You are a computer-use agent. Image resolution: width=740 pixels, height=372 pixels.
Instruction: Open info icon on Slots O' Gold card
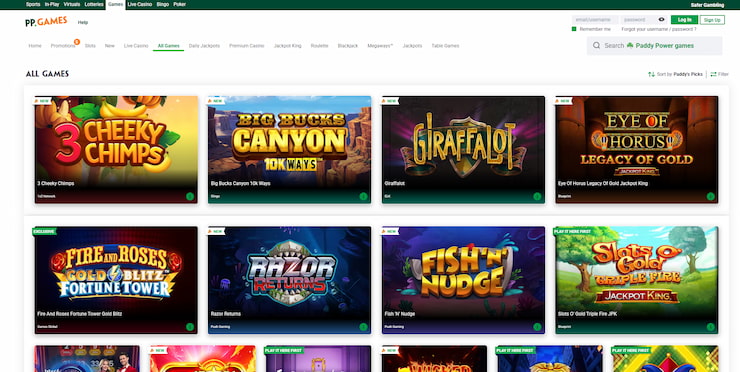point(710,327)
